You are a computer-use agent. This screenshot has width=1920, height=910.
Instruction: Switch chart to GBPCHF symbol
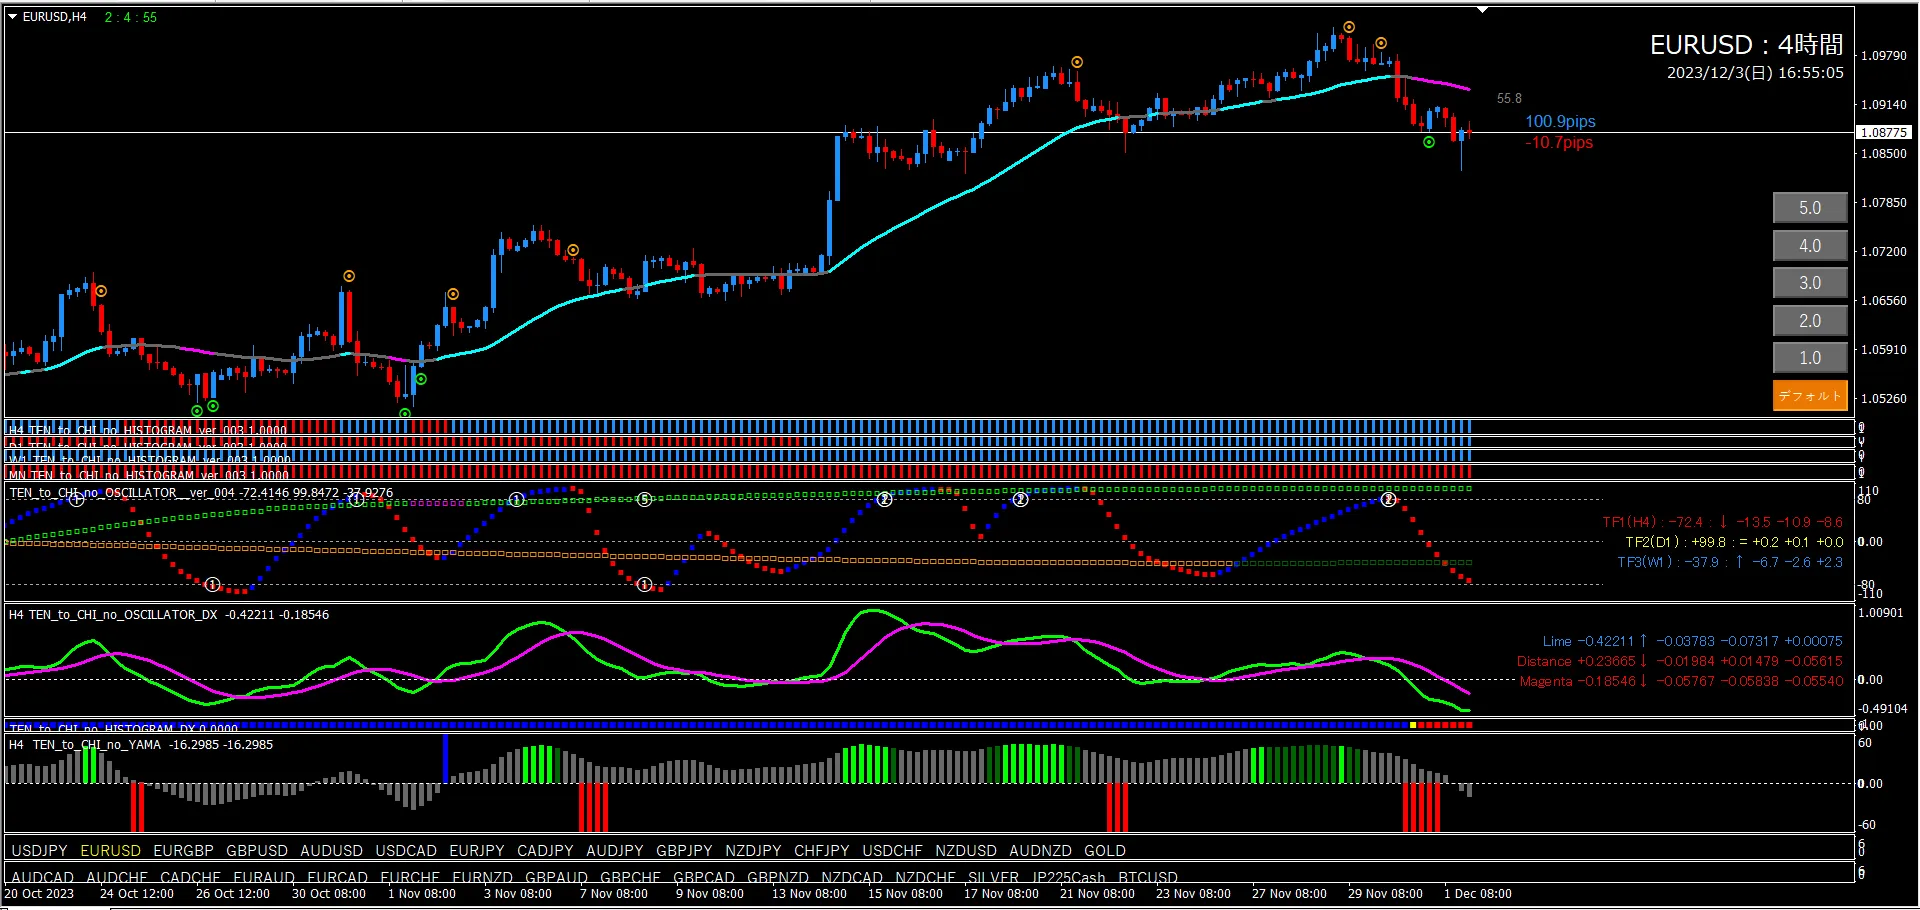tap(631, 878)
